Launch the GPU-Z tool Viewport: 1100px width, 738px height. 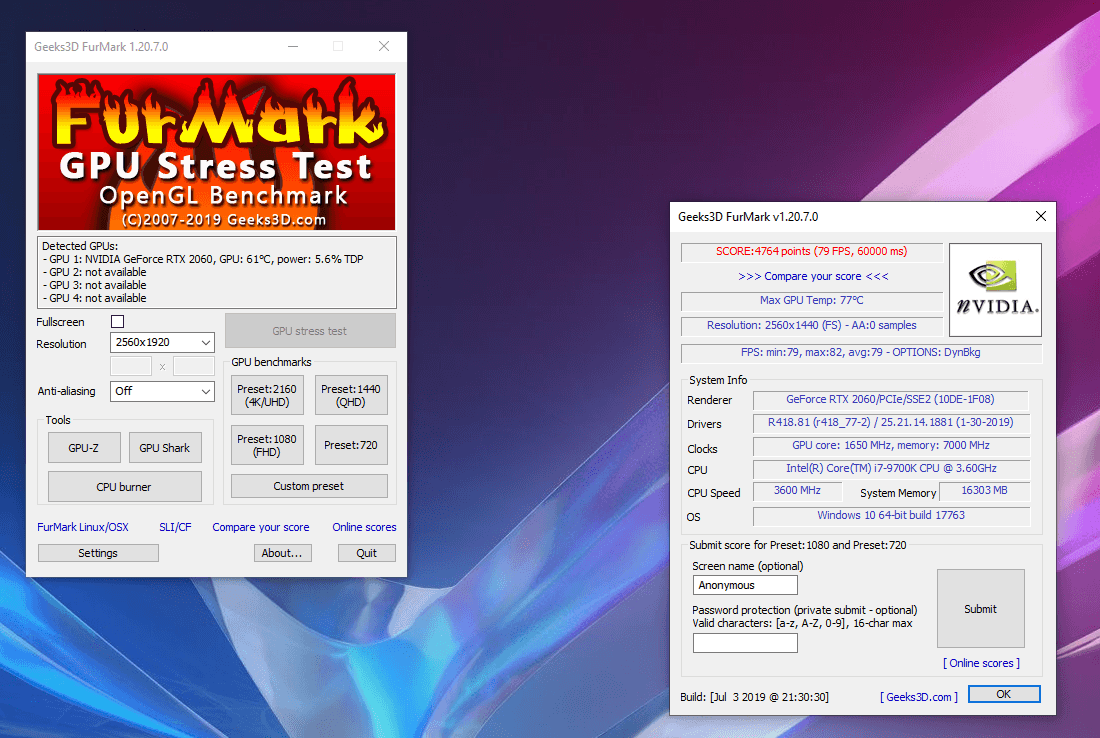click(x=84, y=448)
